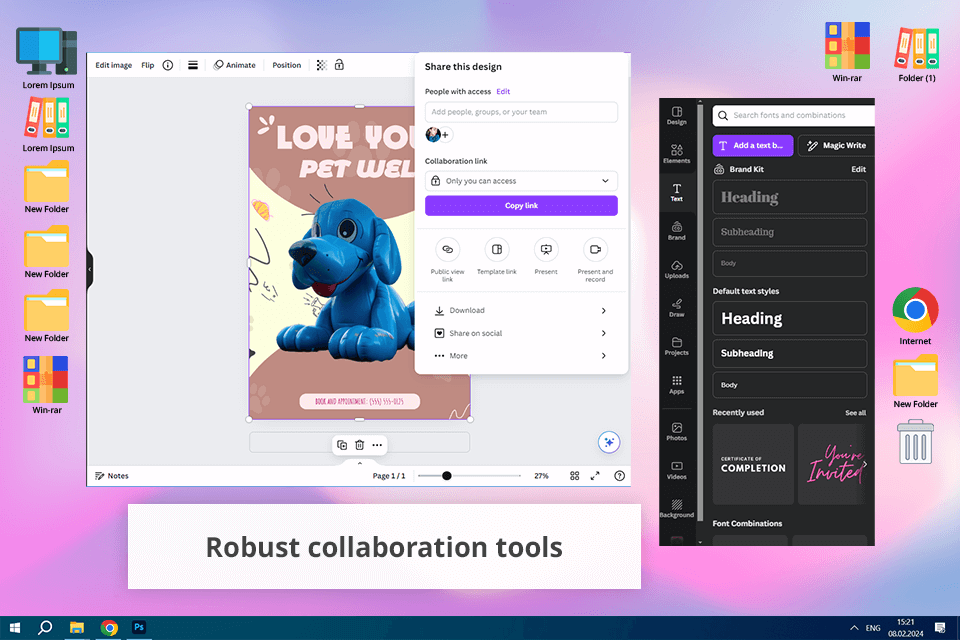The image size is (960, 640).
Task: Open the Projects sidebar icon
Action: [x=677, y=346]
